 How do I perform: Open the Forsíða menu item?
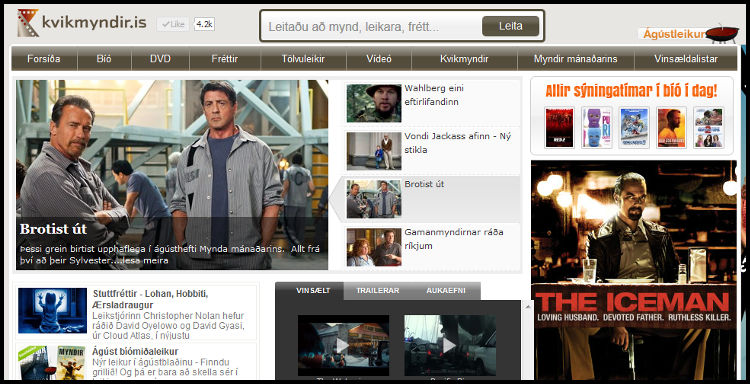coord(44,59)
